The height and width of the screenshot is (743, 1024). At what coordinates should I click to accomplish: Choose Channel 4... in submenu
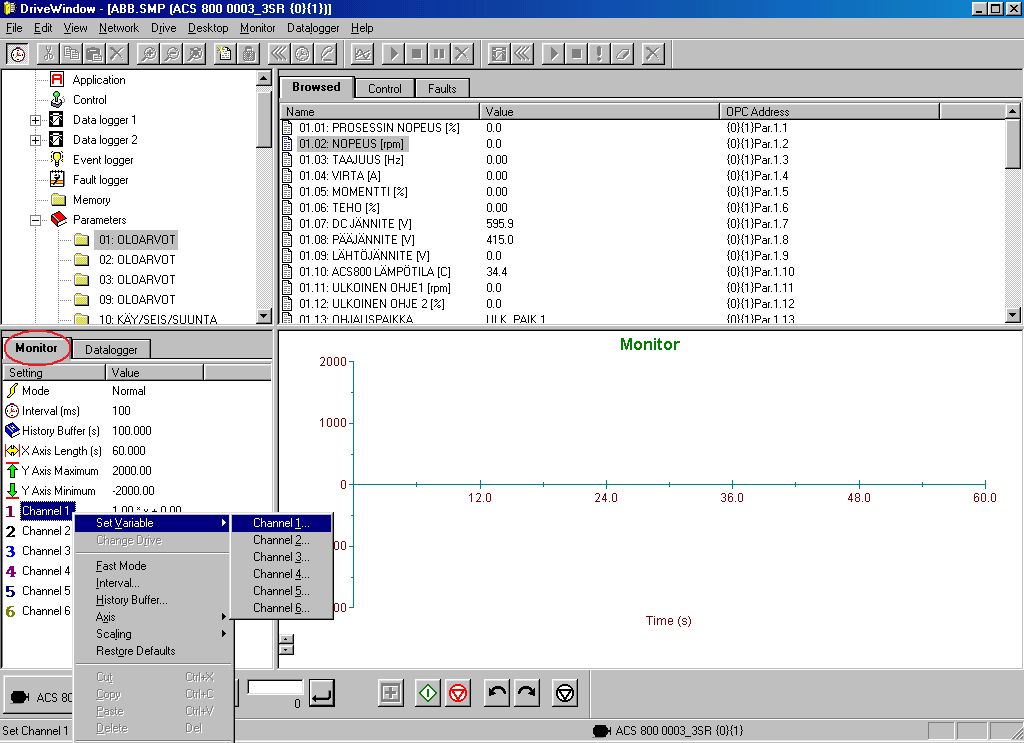(x=281, y=574)
